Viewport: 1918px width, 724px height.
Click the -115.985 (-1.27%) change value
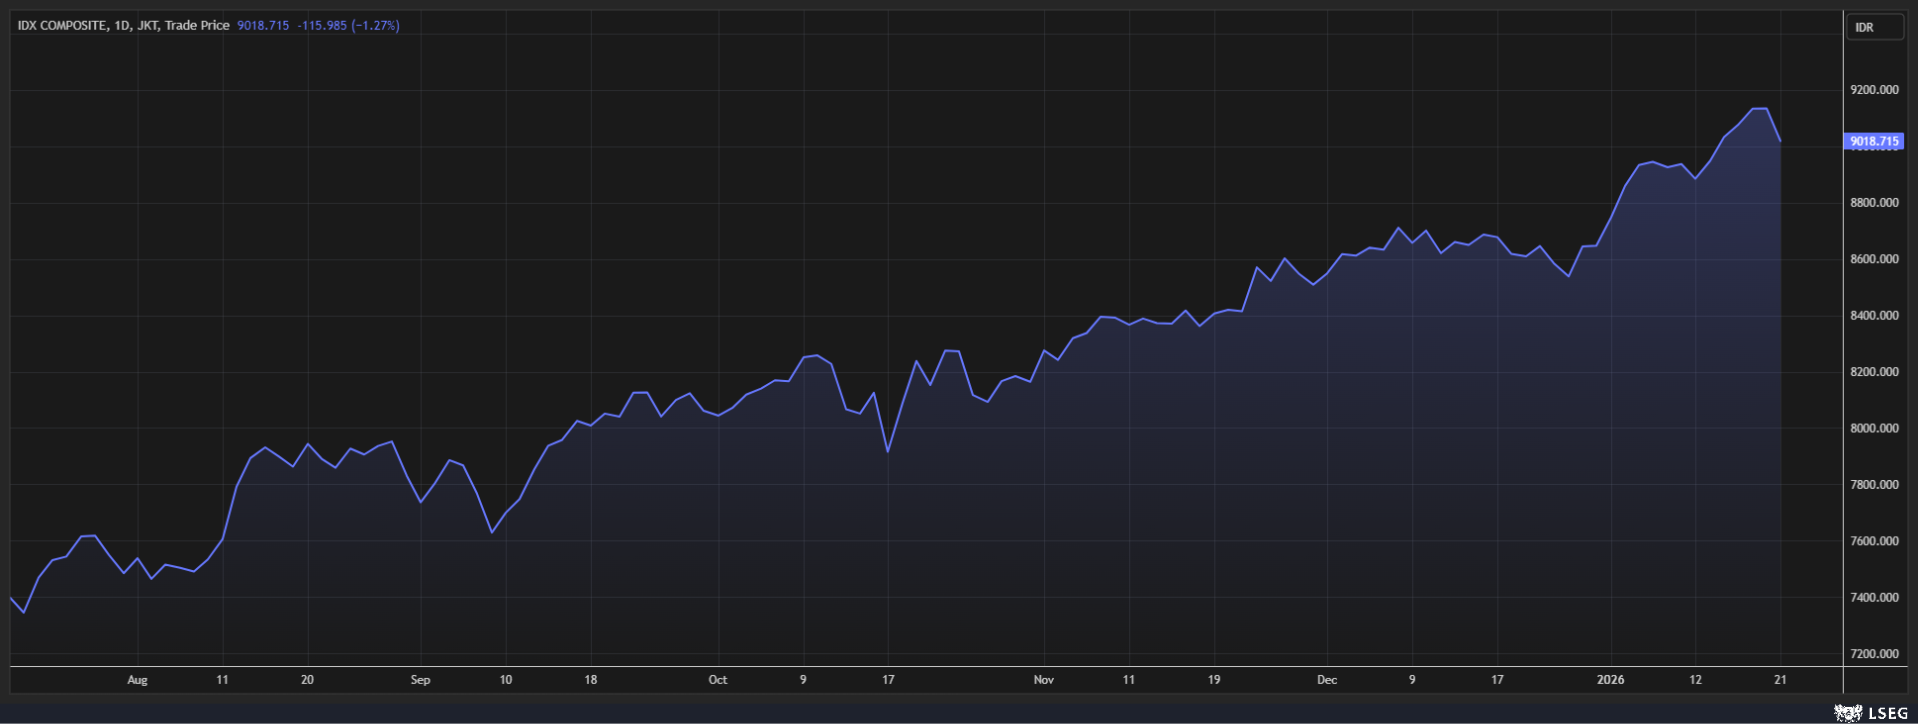(348, 25)
